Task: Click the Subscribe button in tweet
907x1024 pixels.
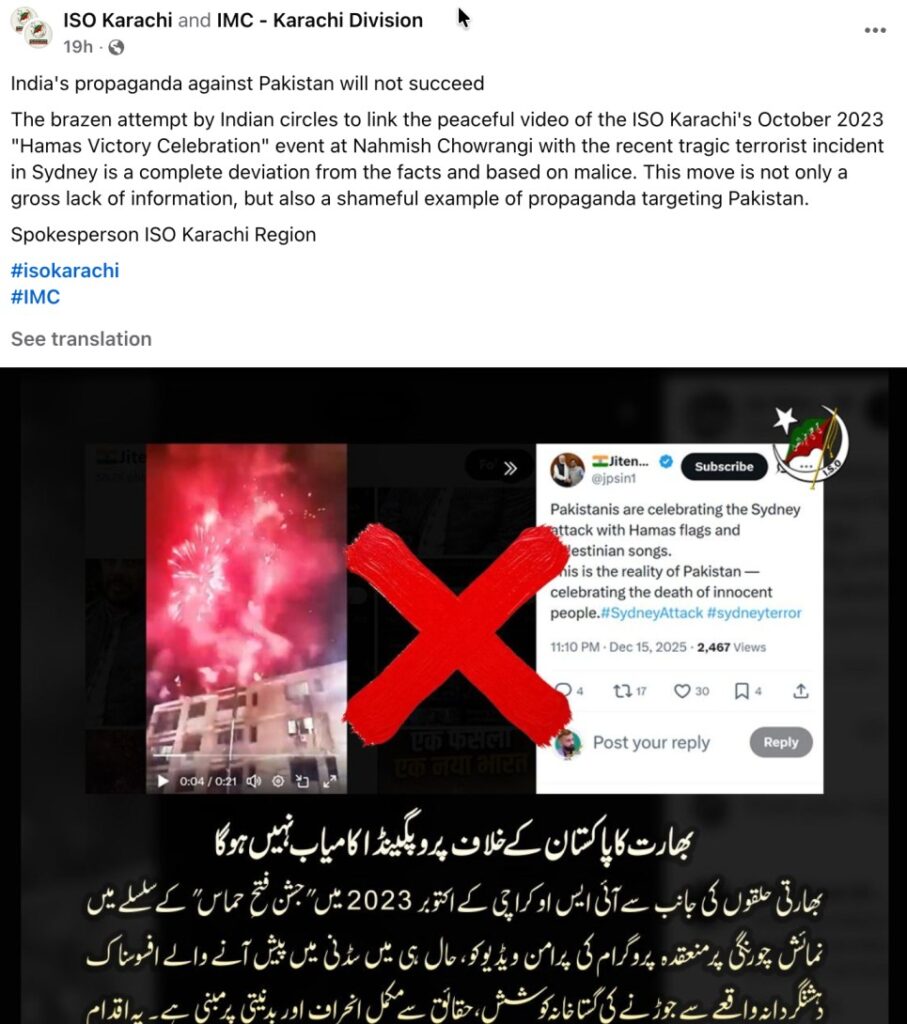Action: pyautogui.click(x=724, y=467)
